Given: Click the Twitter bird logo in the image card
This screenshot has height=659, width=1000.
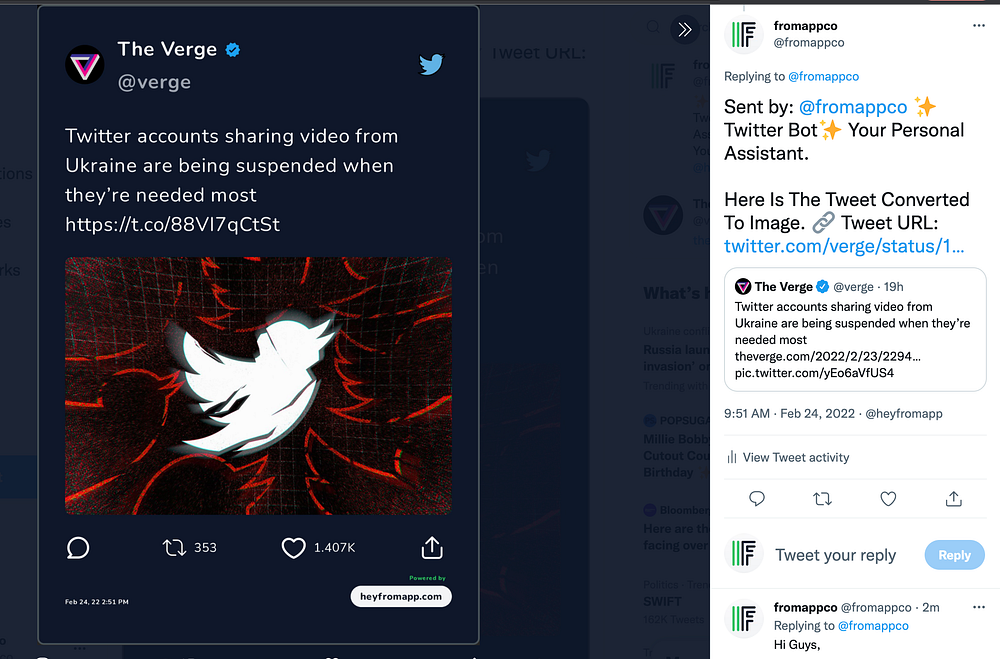Looking at the screenshot, I should click(x=431, y=65).
